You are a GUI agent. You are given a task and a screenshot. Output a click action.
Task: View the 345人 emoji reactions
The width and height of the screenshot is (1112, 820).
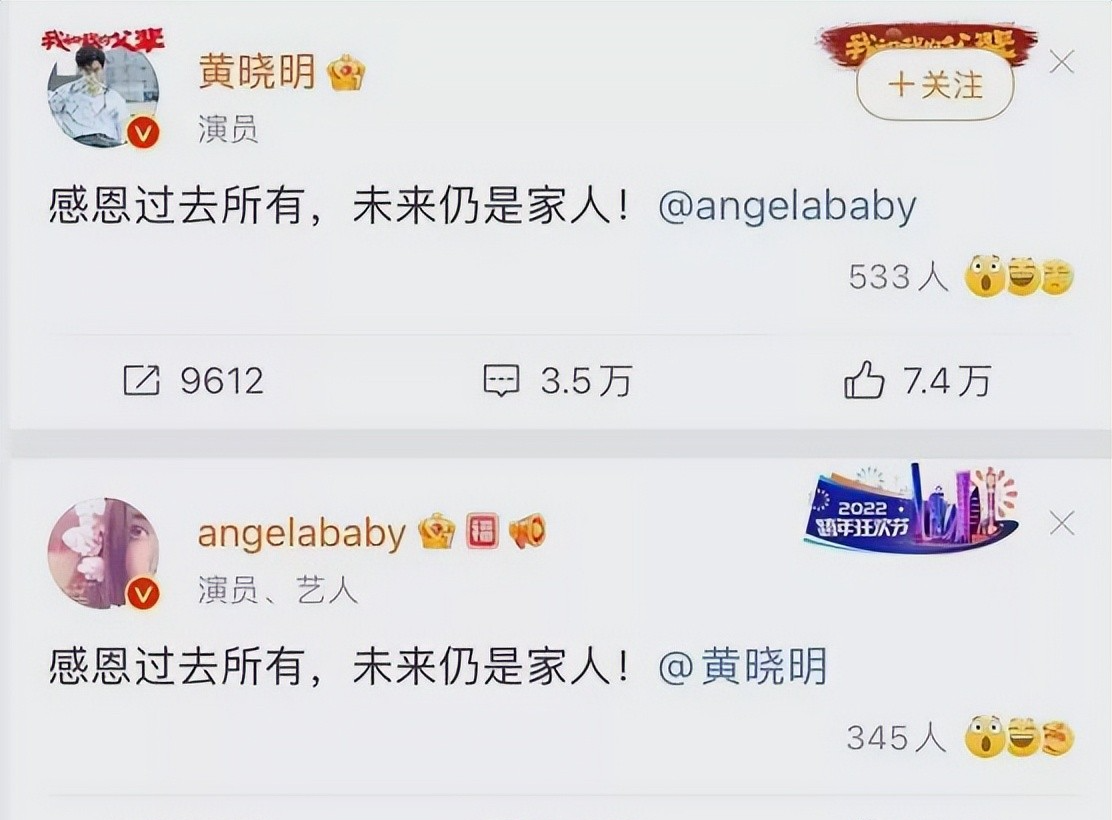click(x=961, y=738)
